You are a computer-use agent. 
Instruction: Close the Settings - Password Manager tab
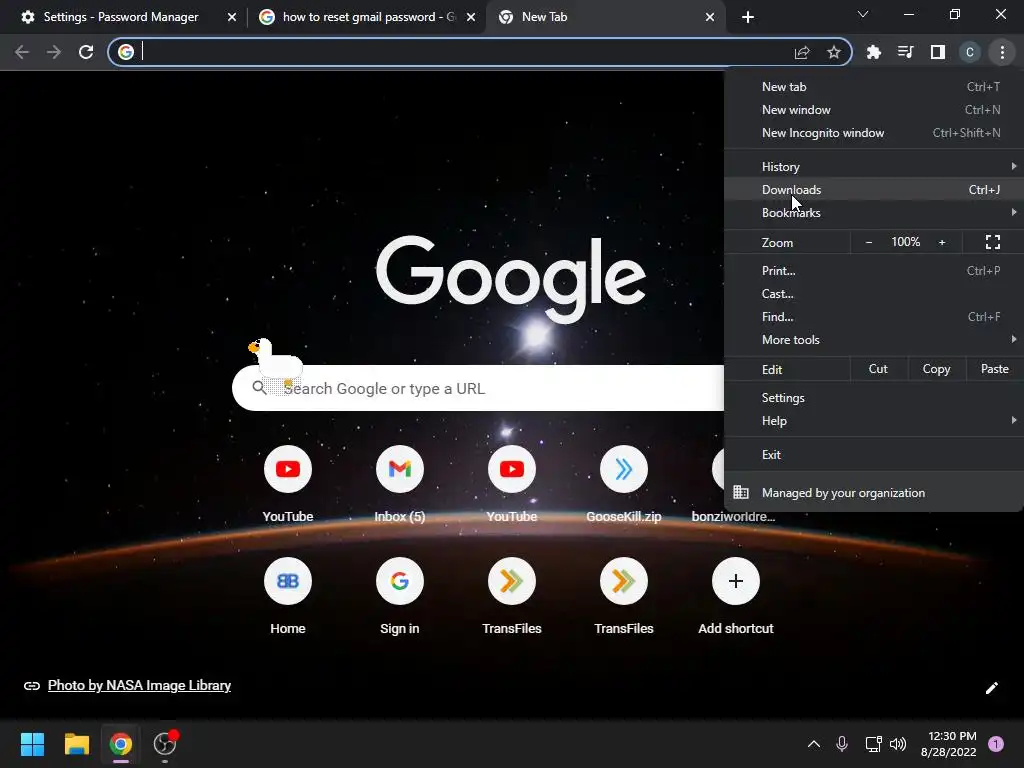tap(232, 17)
